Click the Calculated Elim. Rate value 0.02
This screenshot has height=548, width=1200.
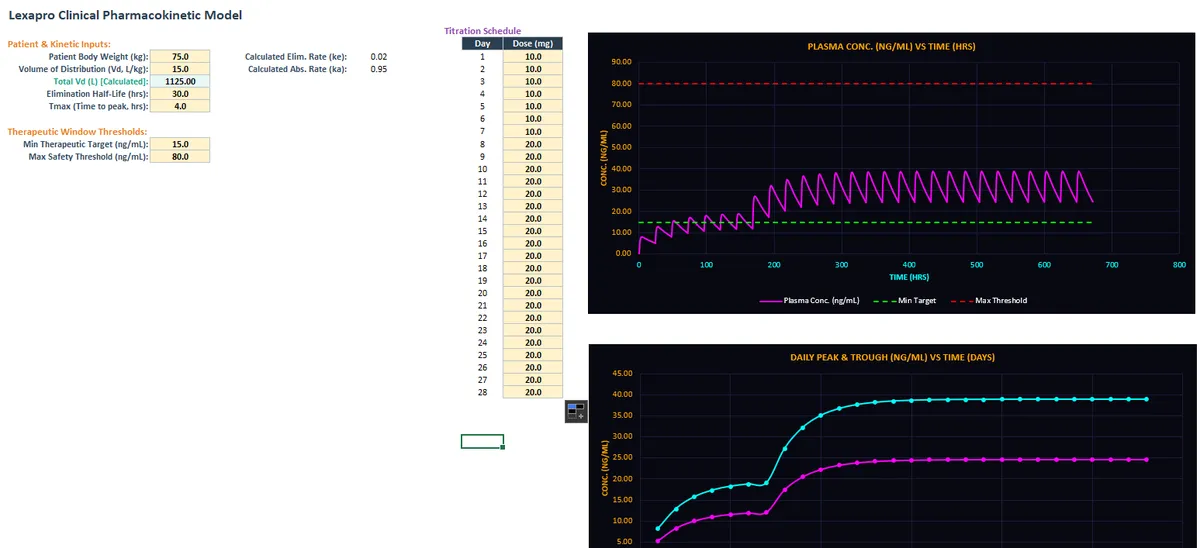[379, 57]
